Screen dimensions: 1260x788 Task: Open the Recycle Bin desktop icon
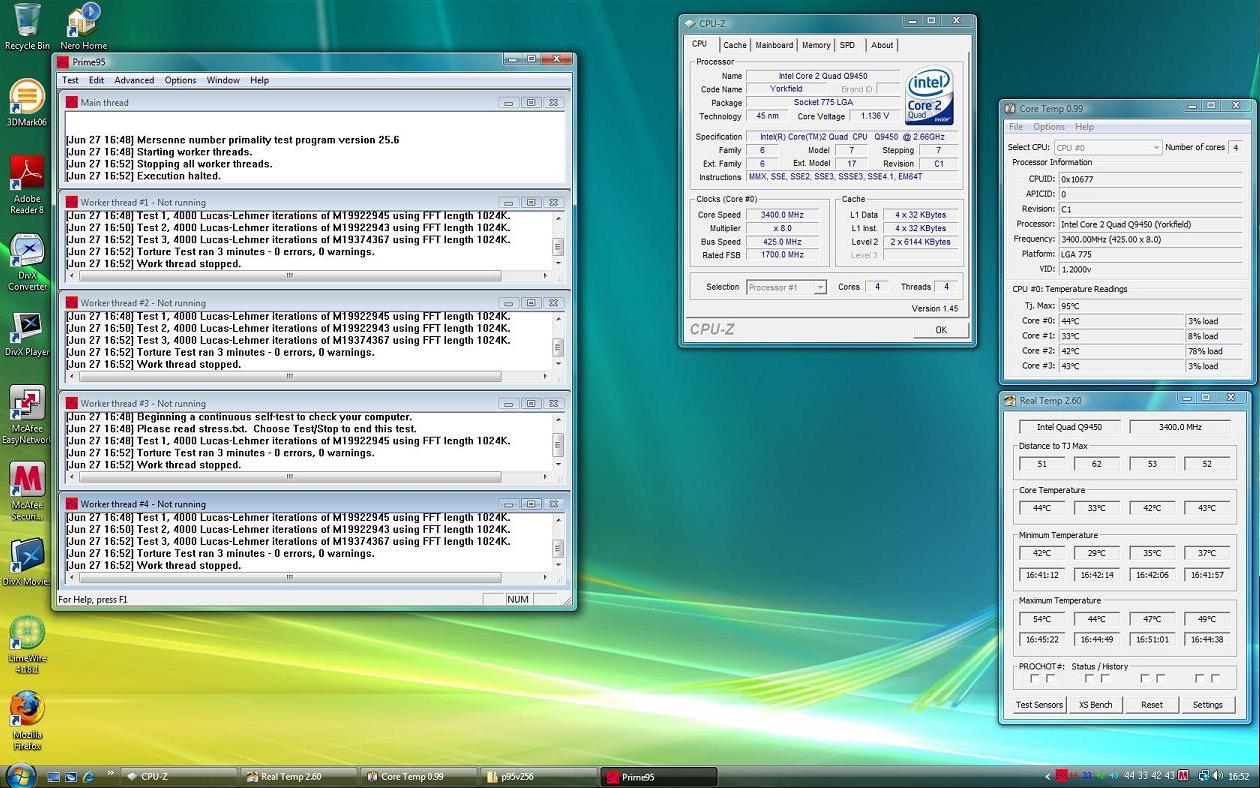(27, 27)
